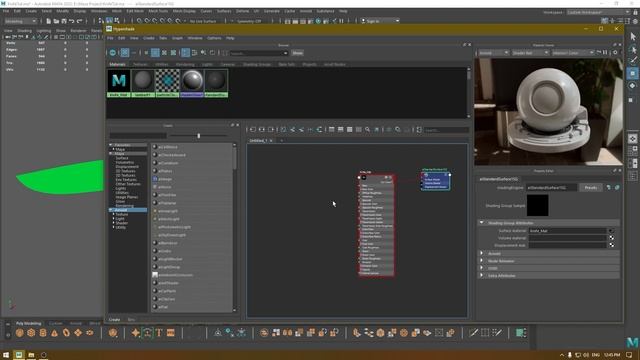Open the Hypershade Options menu
640x360 pixels.
click(214, 38)
